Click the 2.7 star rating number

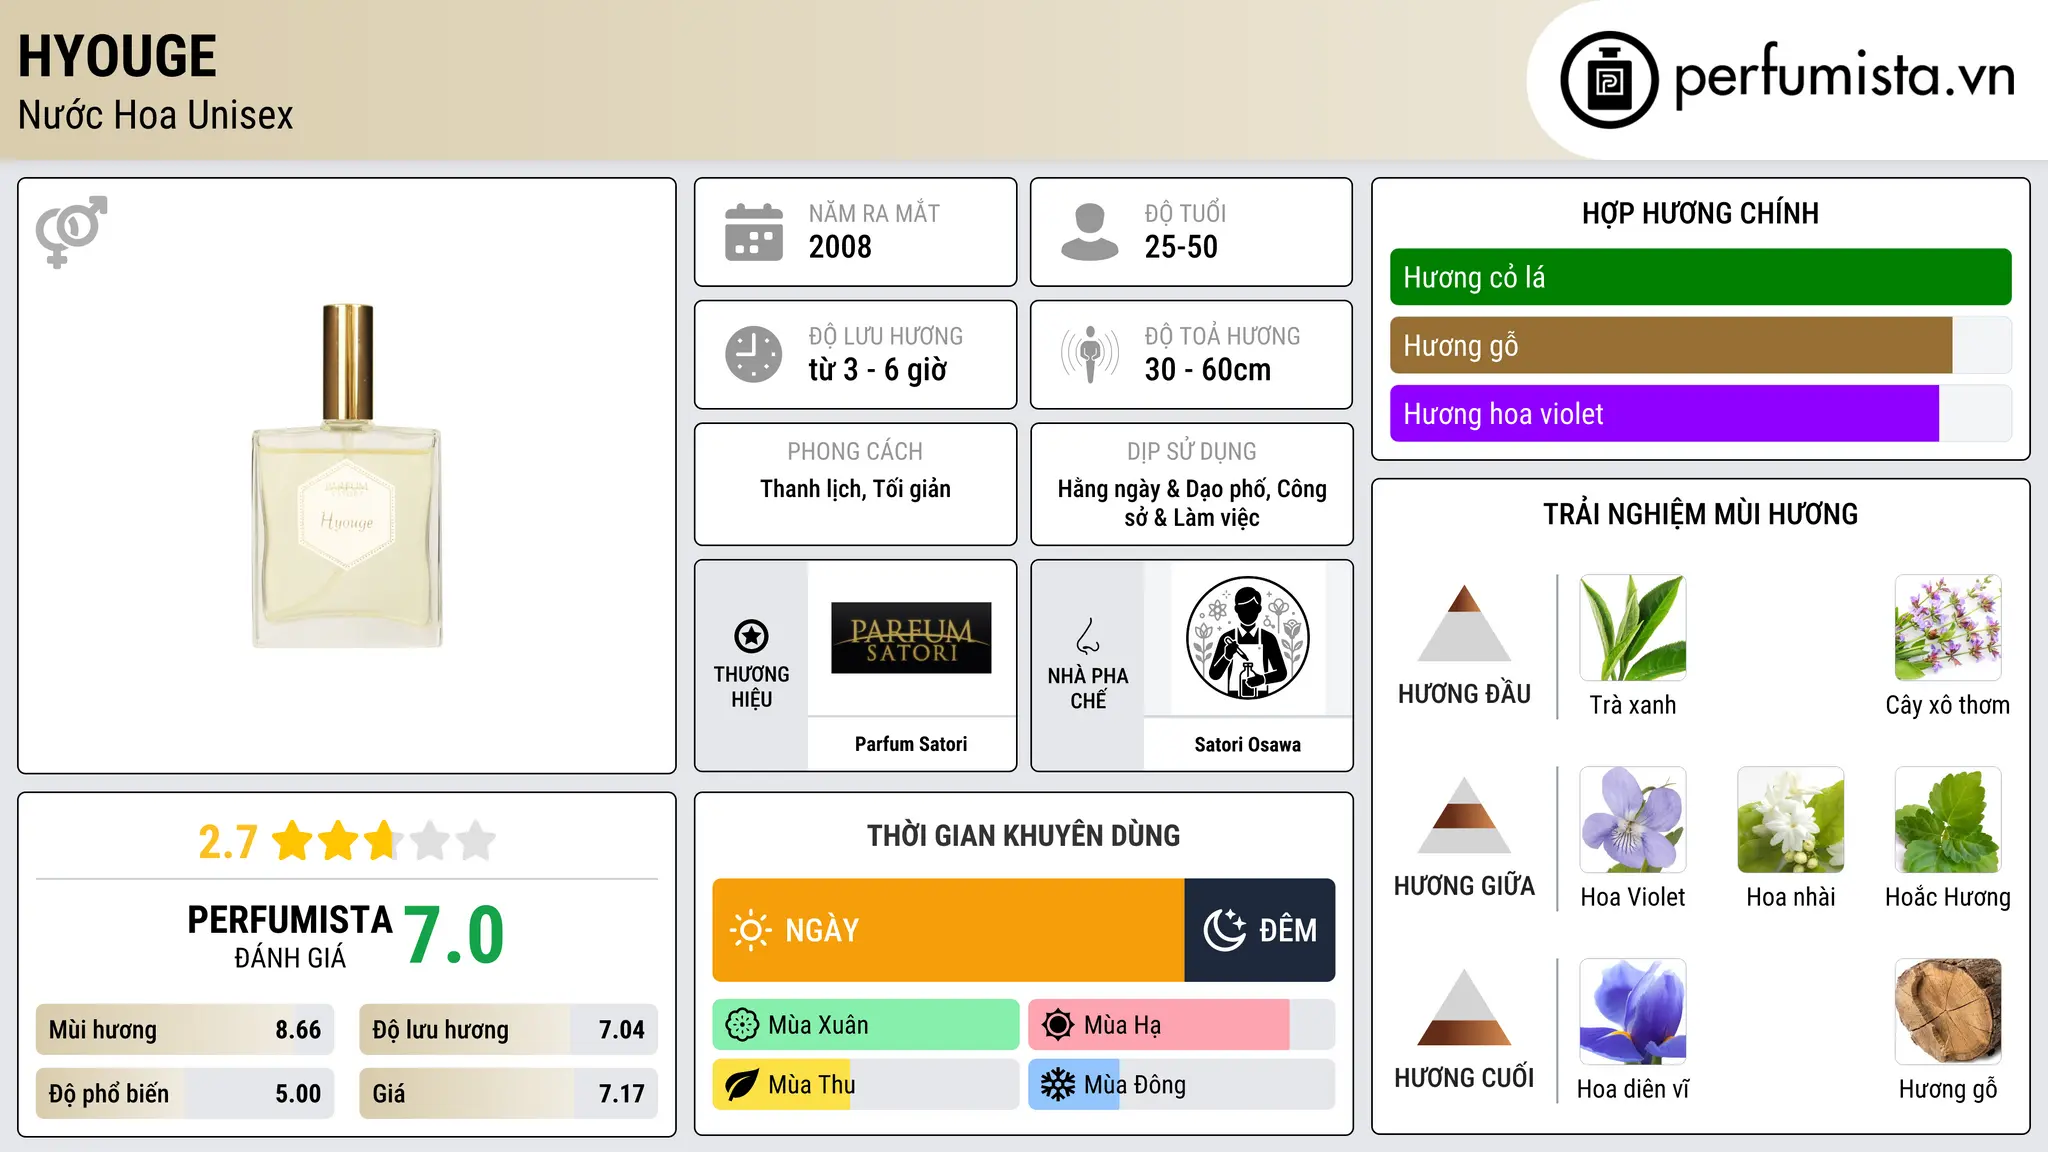(x=228, y=842)
